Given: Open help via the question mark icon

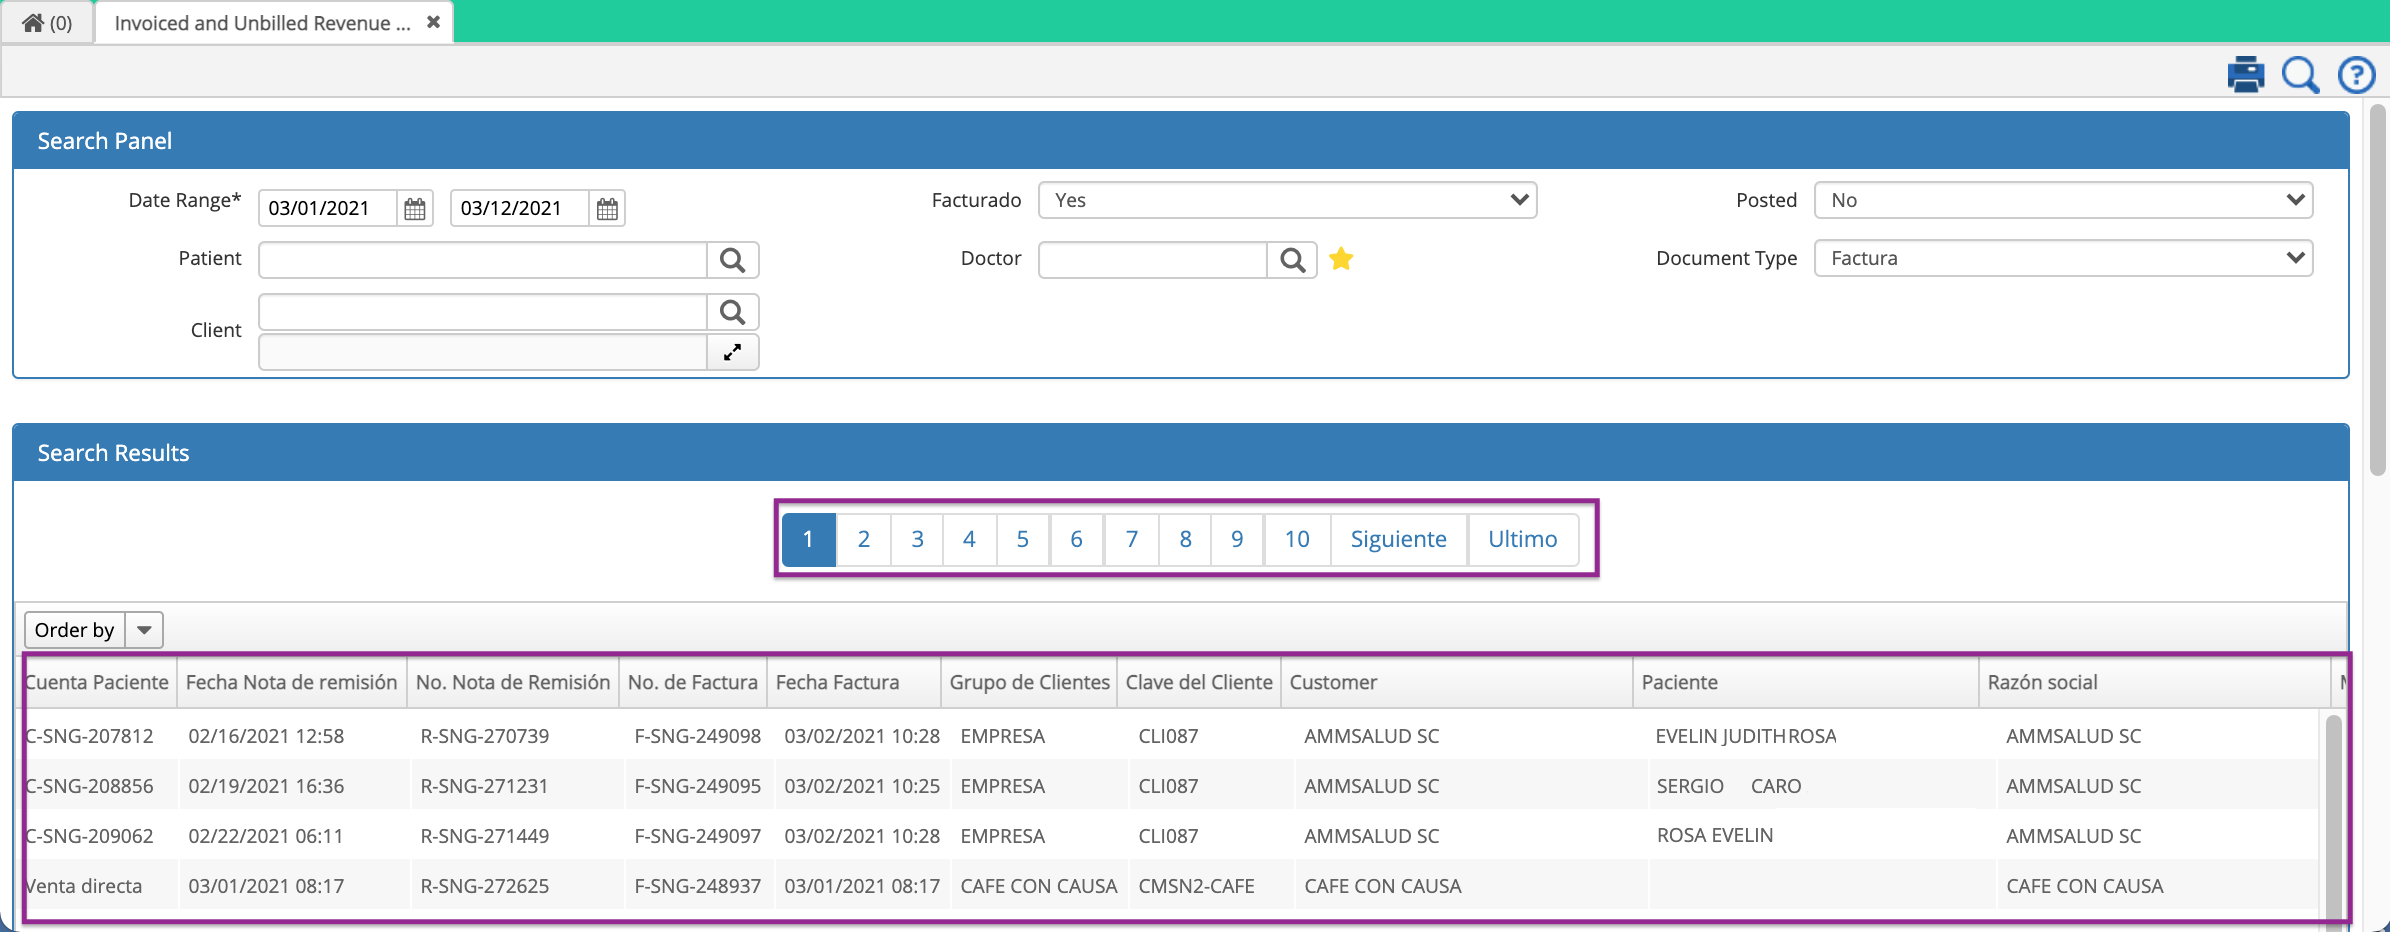Looking at the screenshot, I should [2356, 74].
